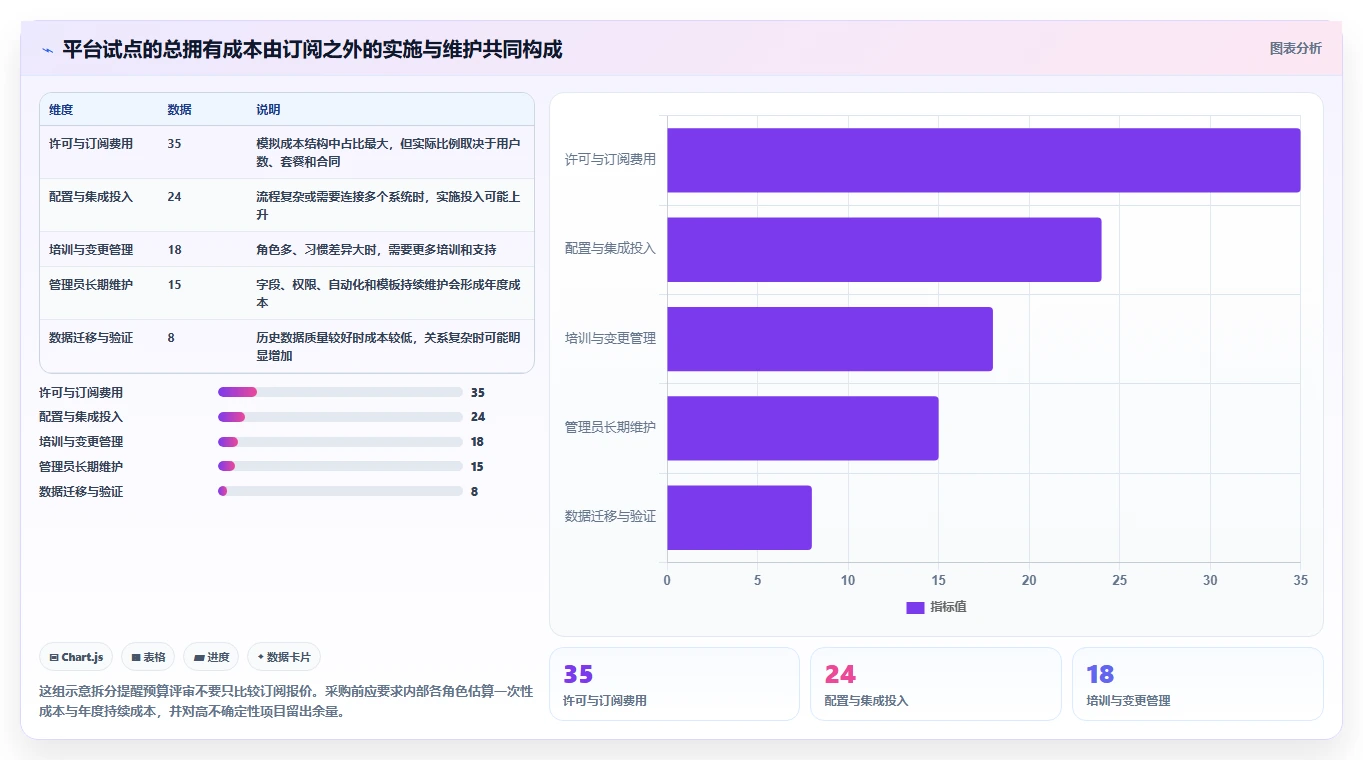Image resolution: width=1363 pixels, height=760 pixels.
Task: Click the value 35 in the table
Action: (175, 144)
